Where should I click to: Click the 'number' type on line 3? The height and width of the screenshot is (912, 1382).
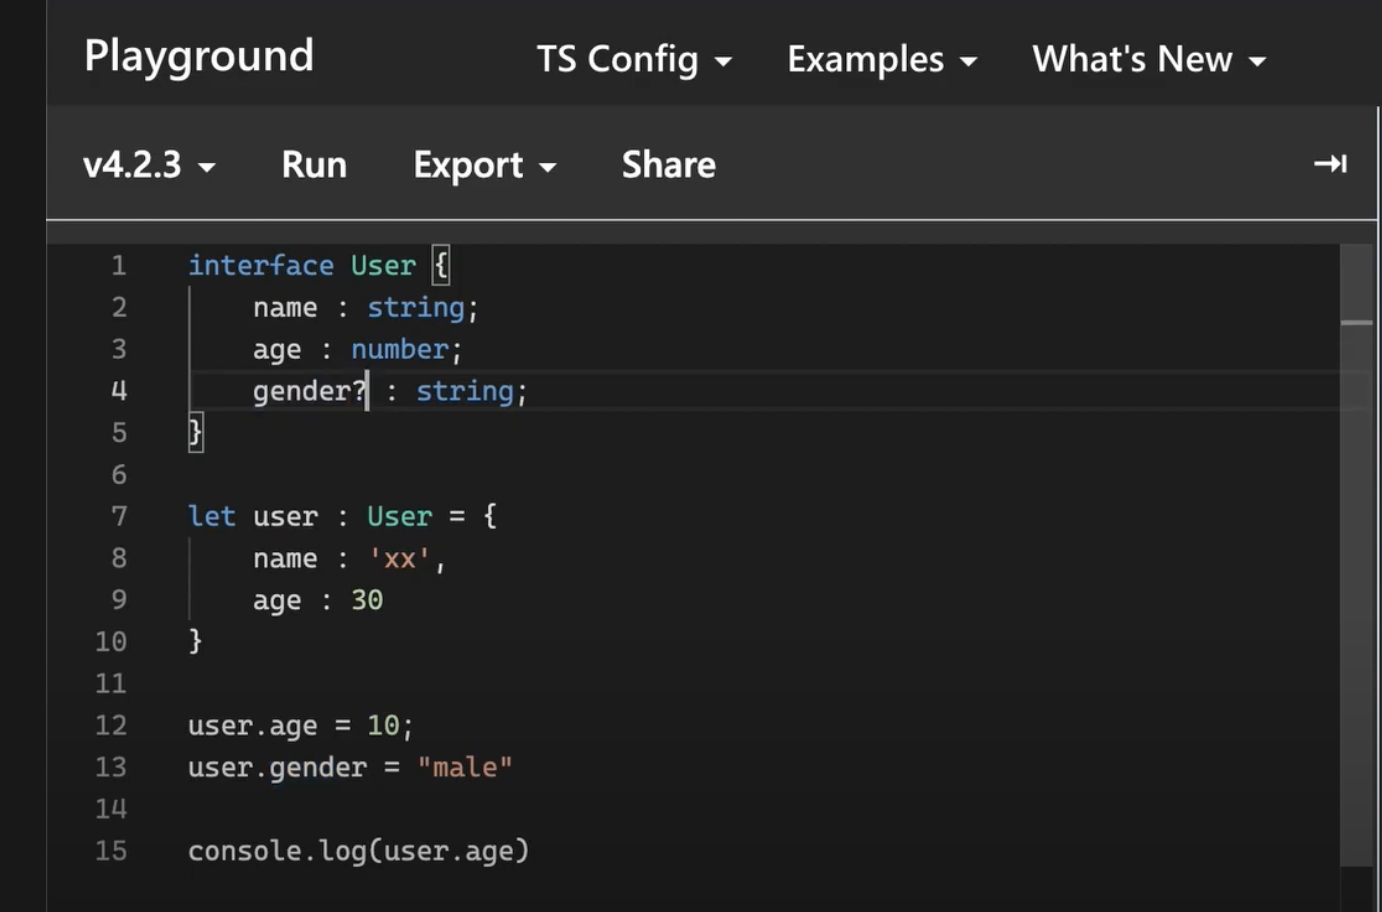pos(399,349)
